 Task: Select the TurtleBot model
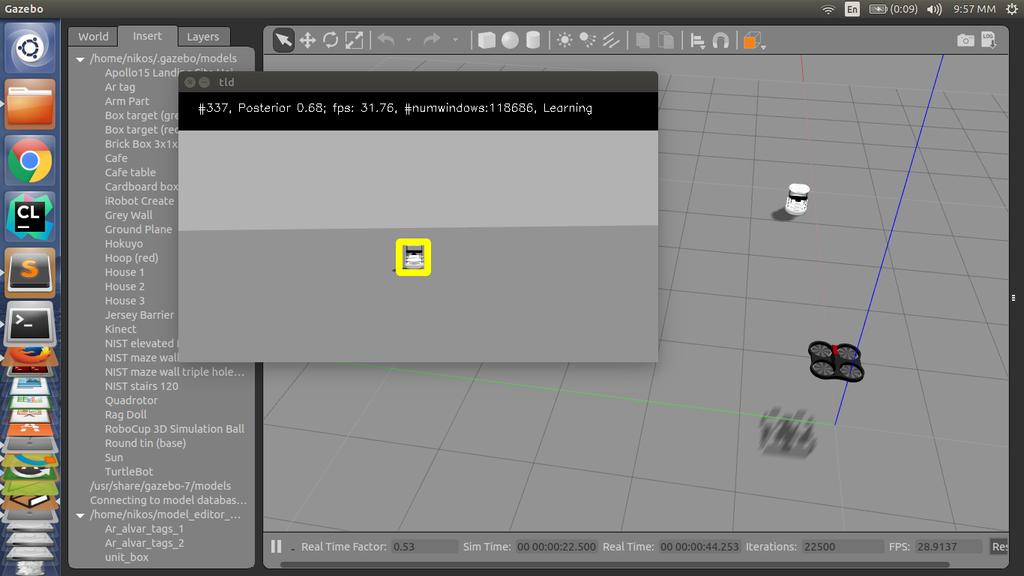coord(129,472)
